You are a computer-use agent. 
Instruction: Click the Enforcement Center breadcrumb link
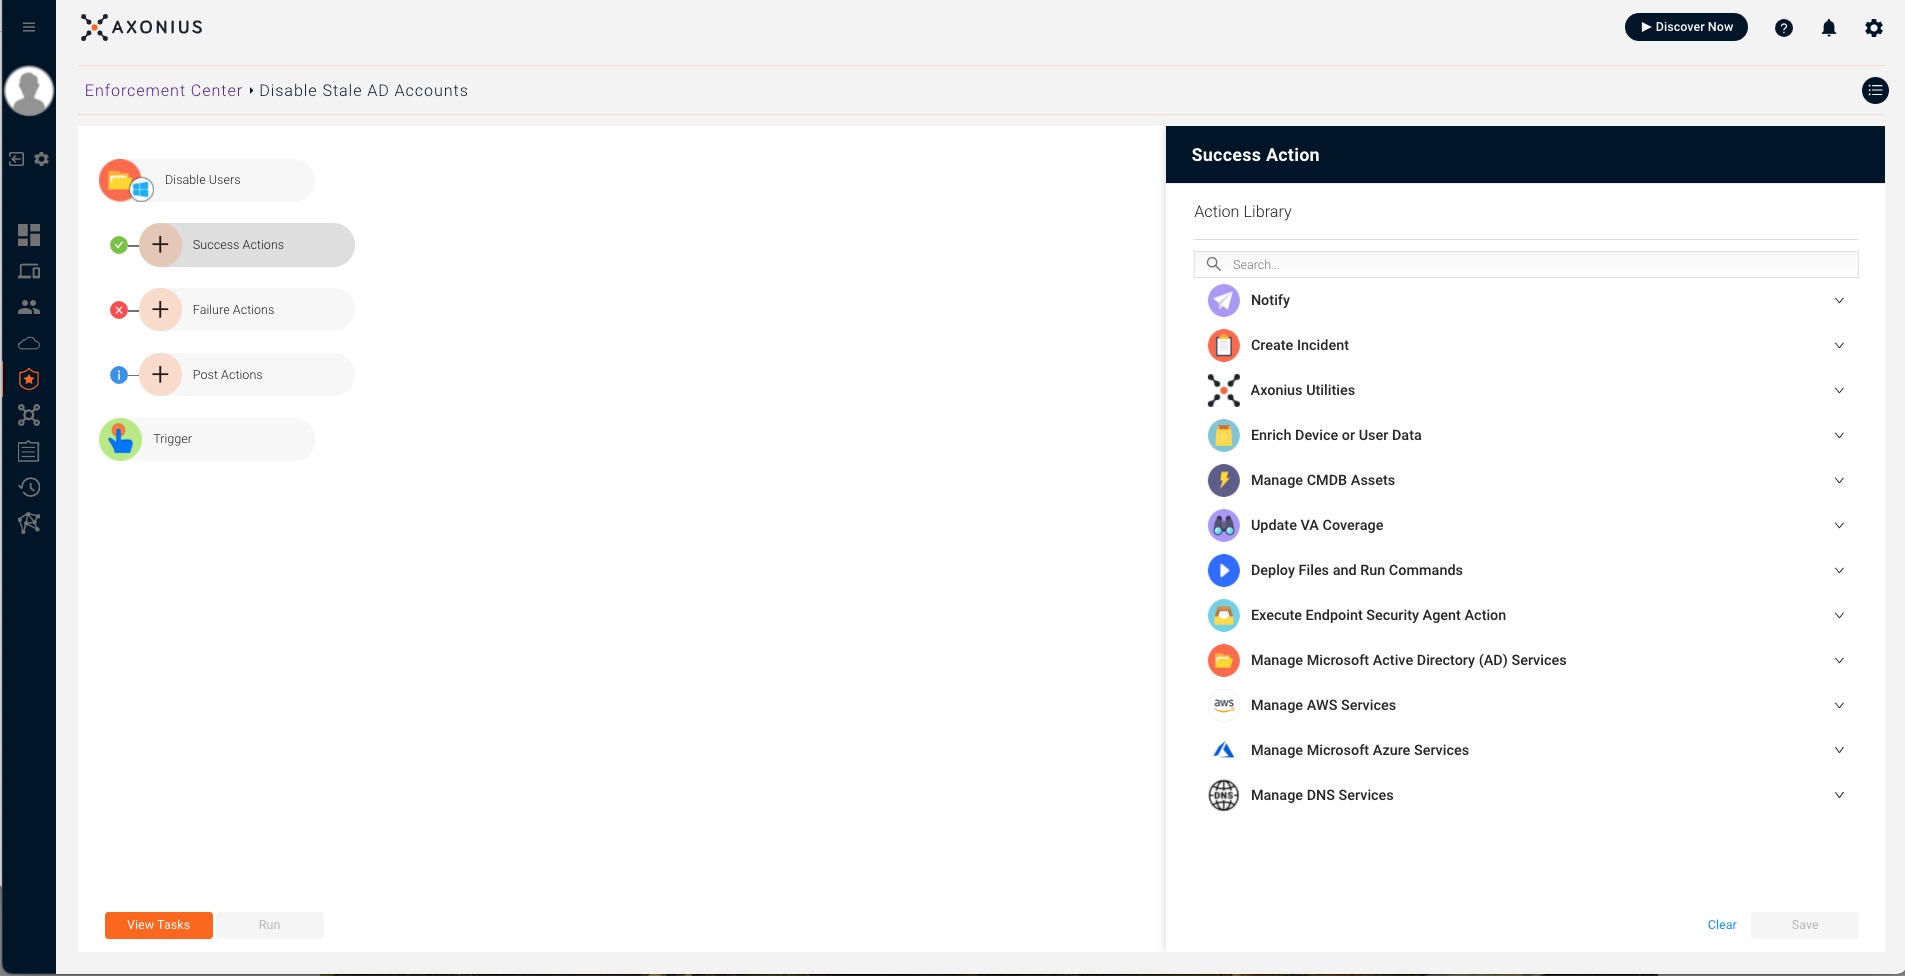pos(163,91)
